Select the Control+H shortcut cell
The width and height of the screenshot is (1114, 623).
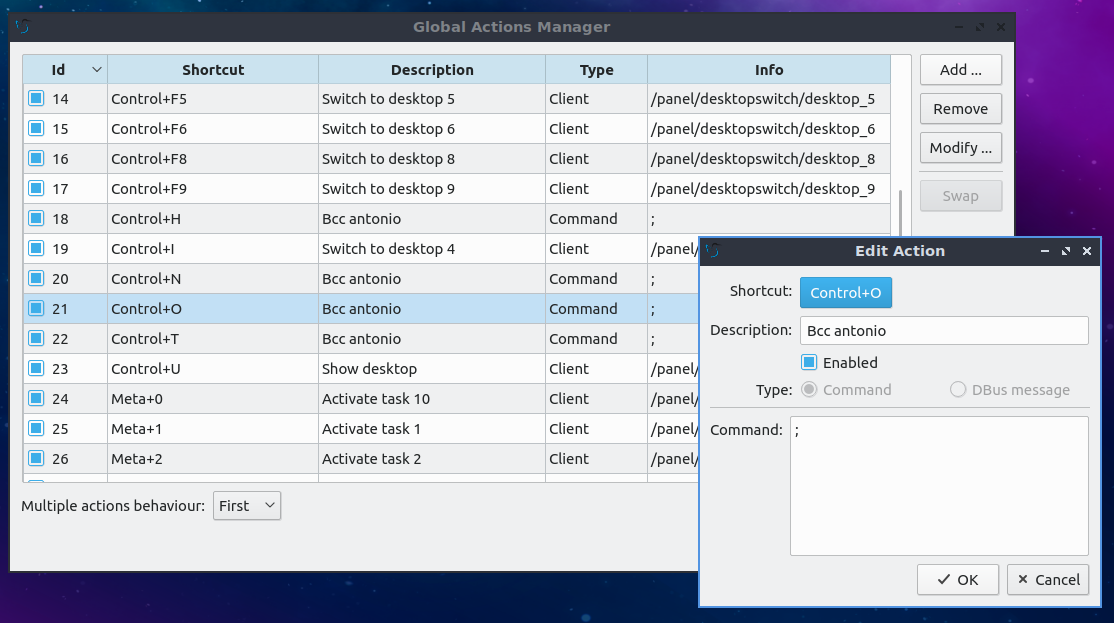pyautogui.click(x=212, y=219)
